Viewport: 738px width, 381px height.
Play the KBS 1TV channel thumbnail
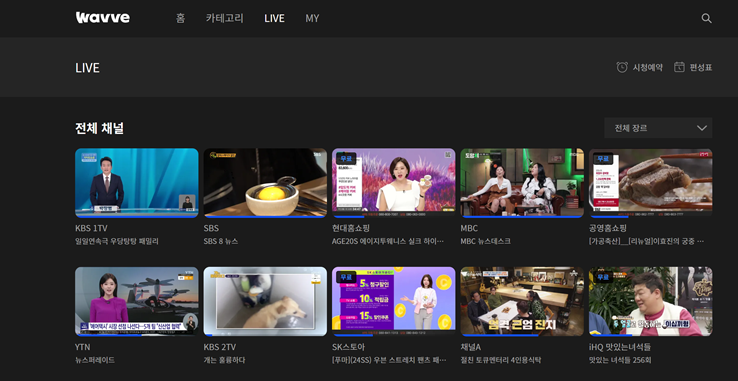(136, 183)
